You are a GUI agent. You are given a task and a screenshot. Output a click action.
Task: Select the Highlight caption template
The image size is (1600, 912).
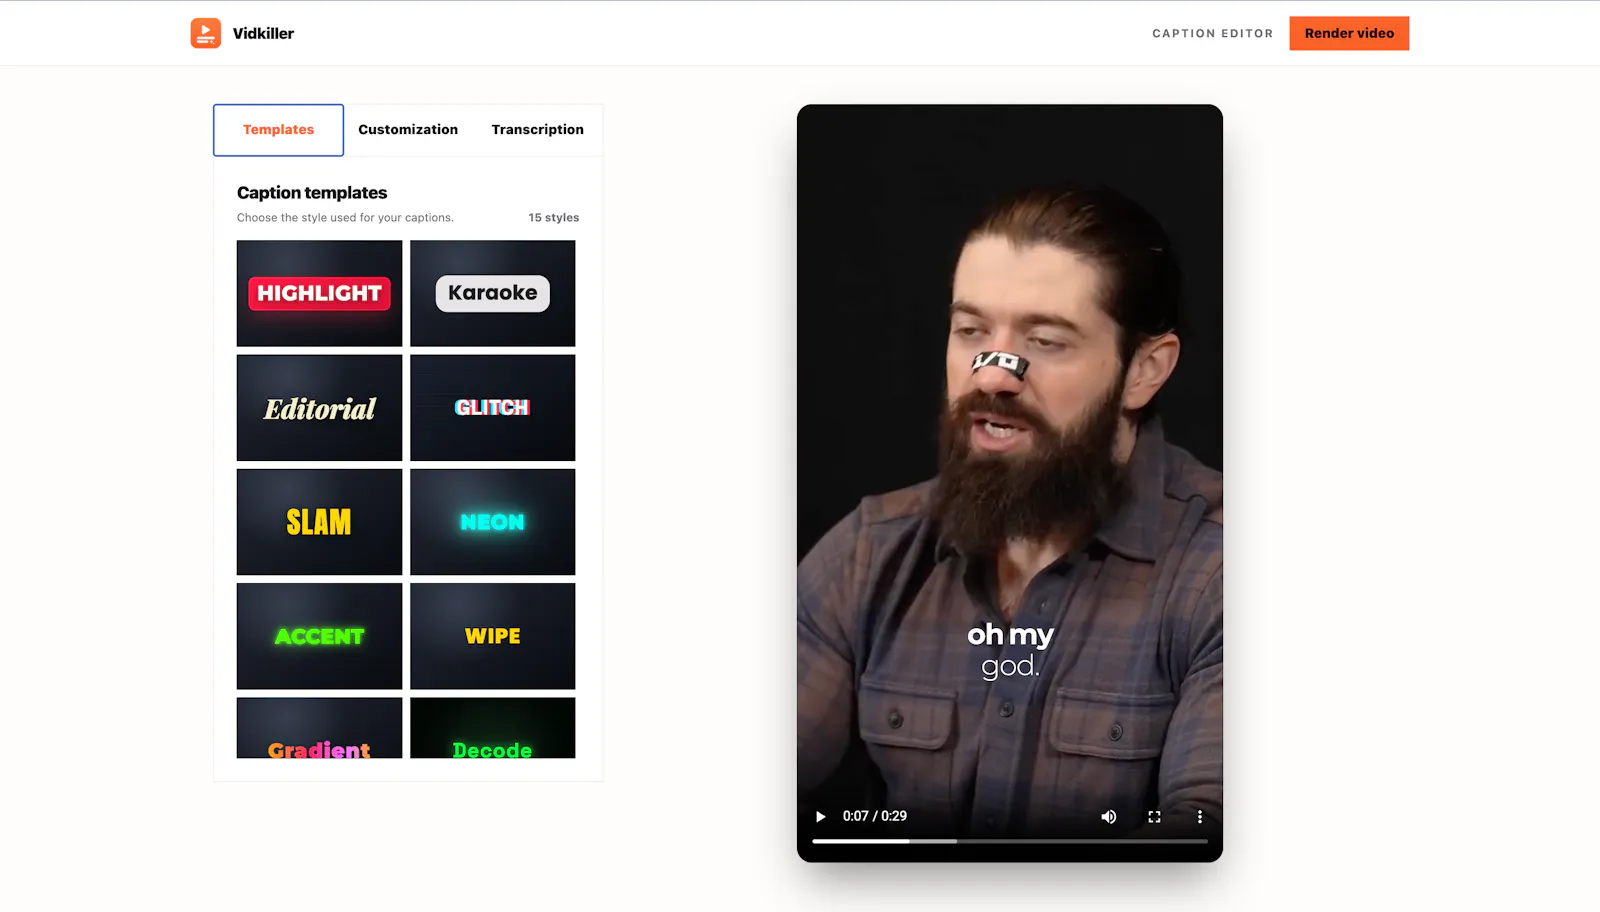319,293
